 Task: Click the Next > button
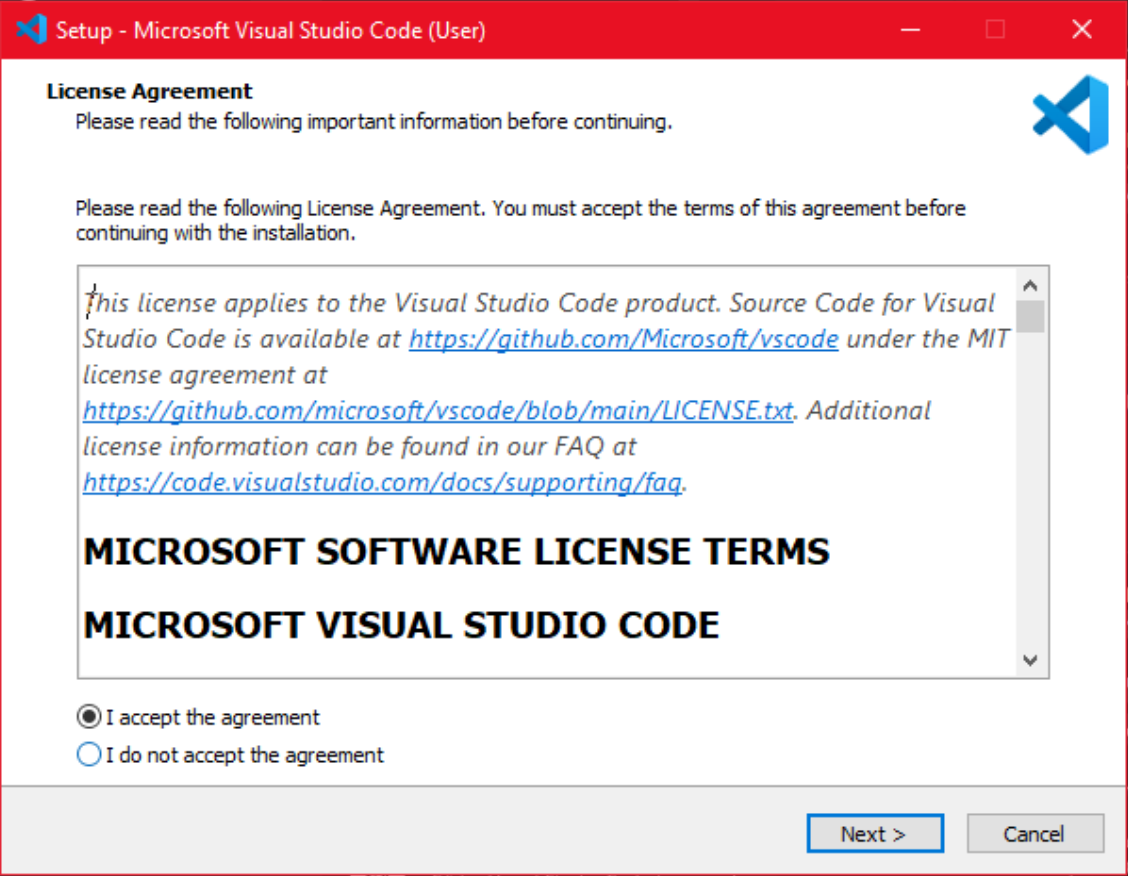coord(875,834)
